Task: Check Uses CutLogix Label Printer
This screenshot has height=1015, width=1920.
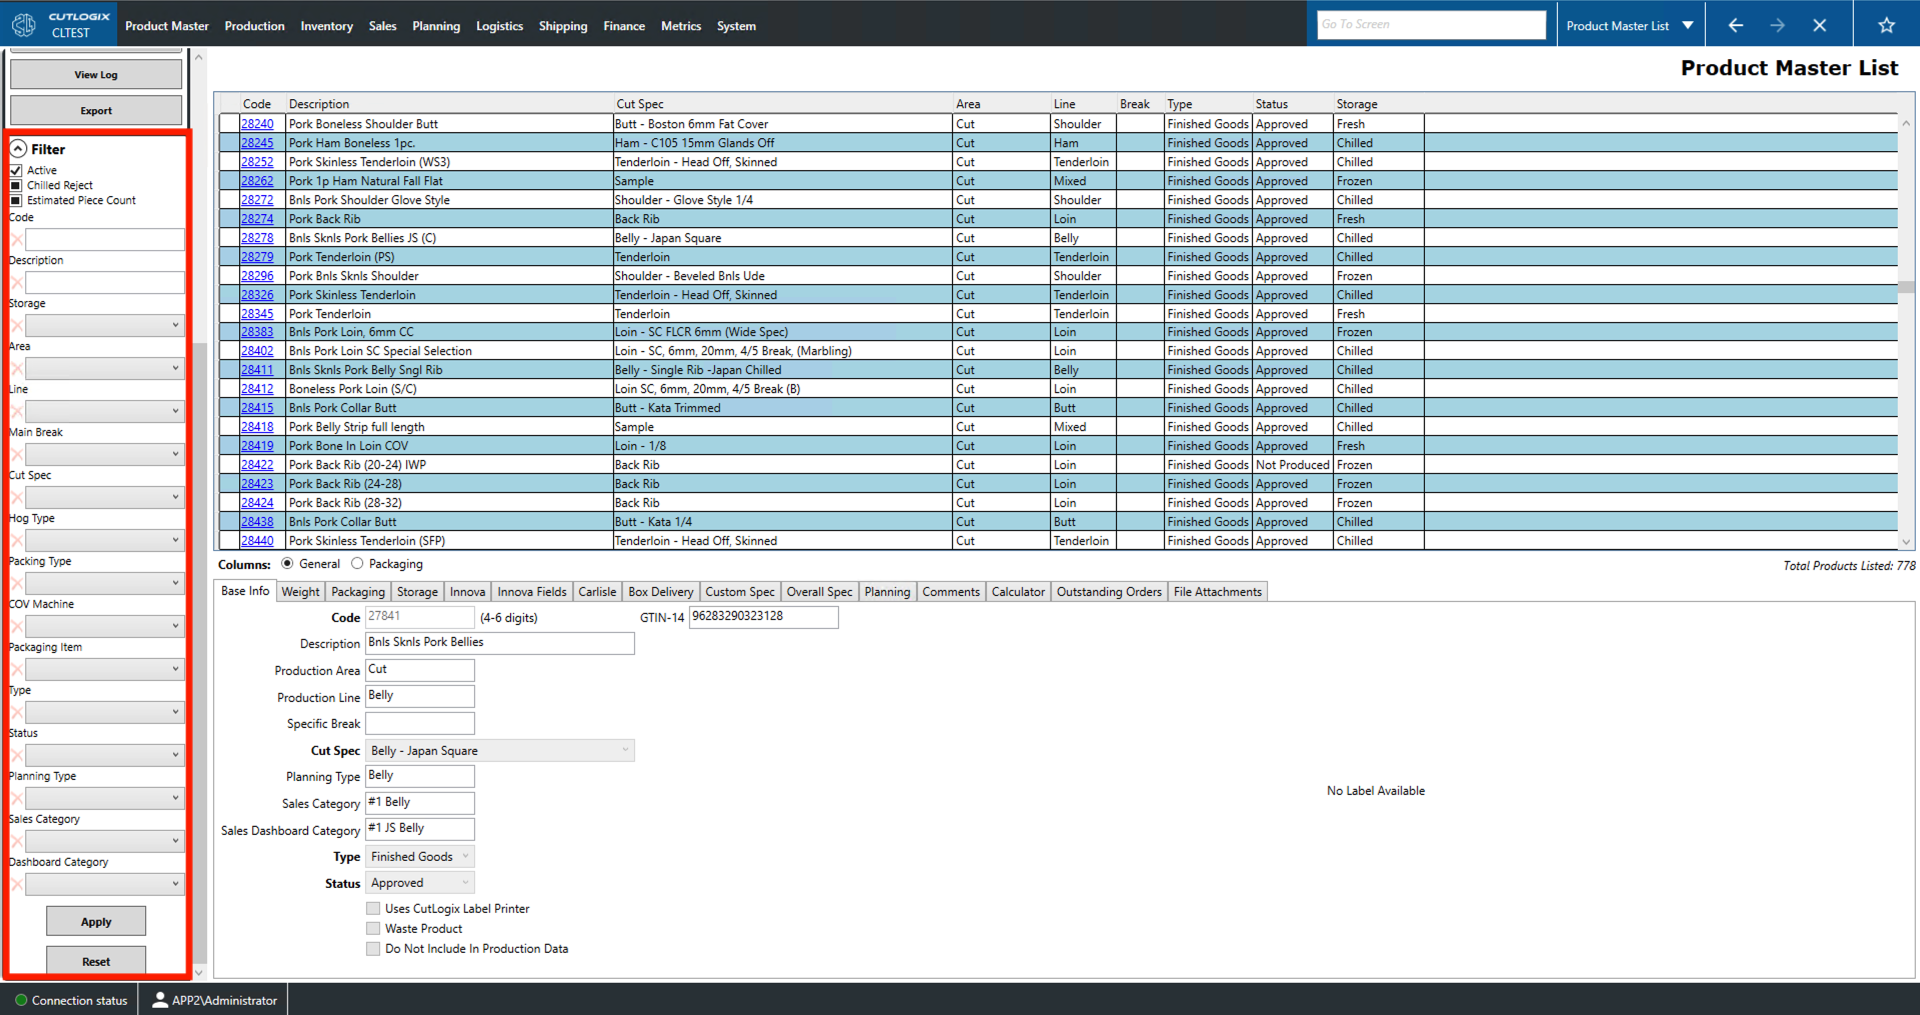Action: (373, 908)
